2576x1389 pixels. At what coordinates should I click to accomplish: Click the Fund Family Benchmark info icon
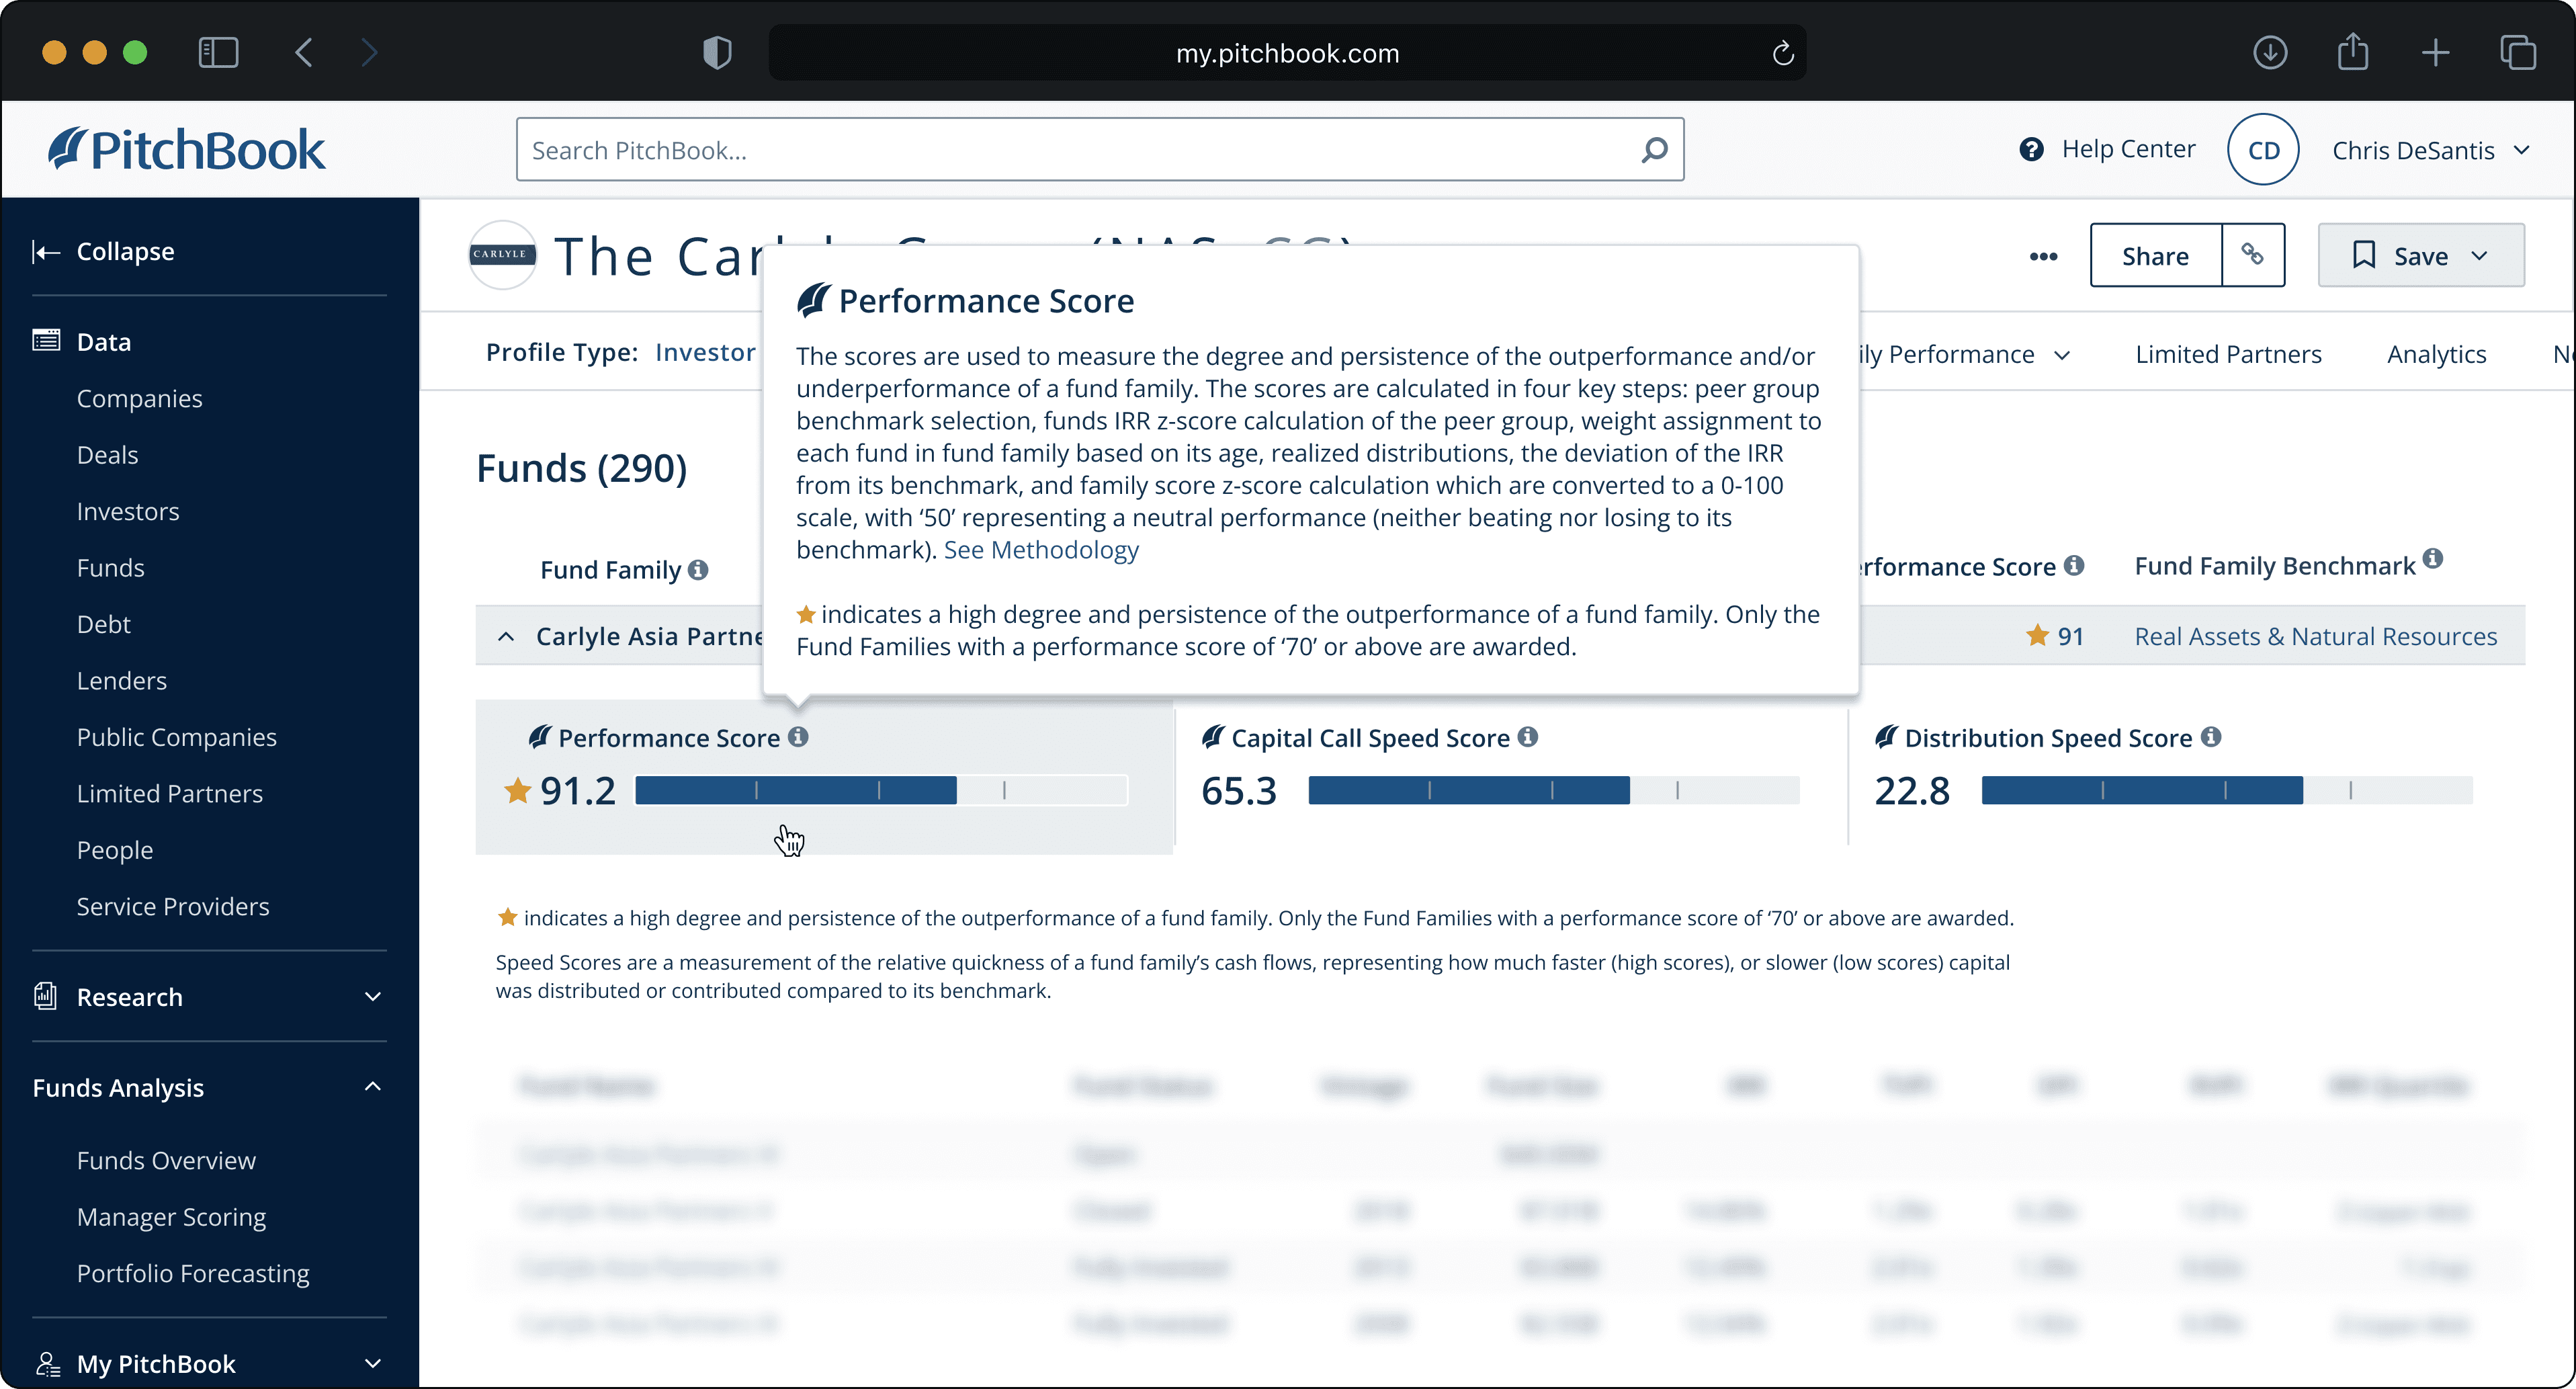click(2432, 559)
